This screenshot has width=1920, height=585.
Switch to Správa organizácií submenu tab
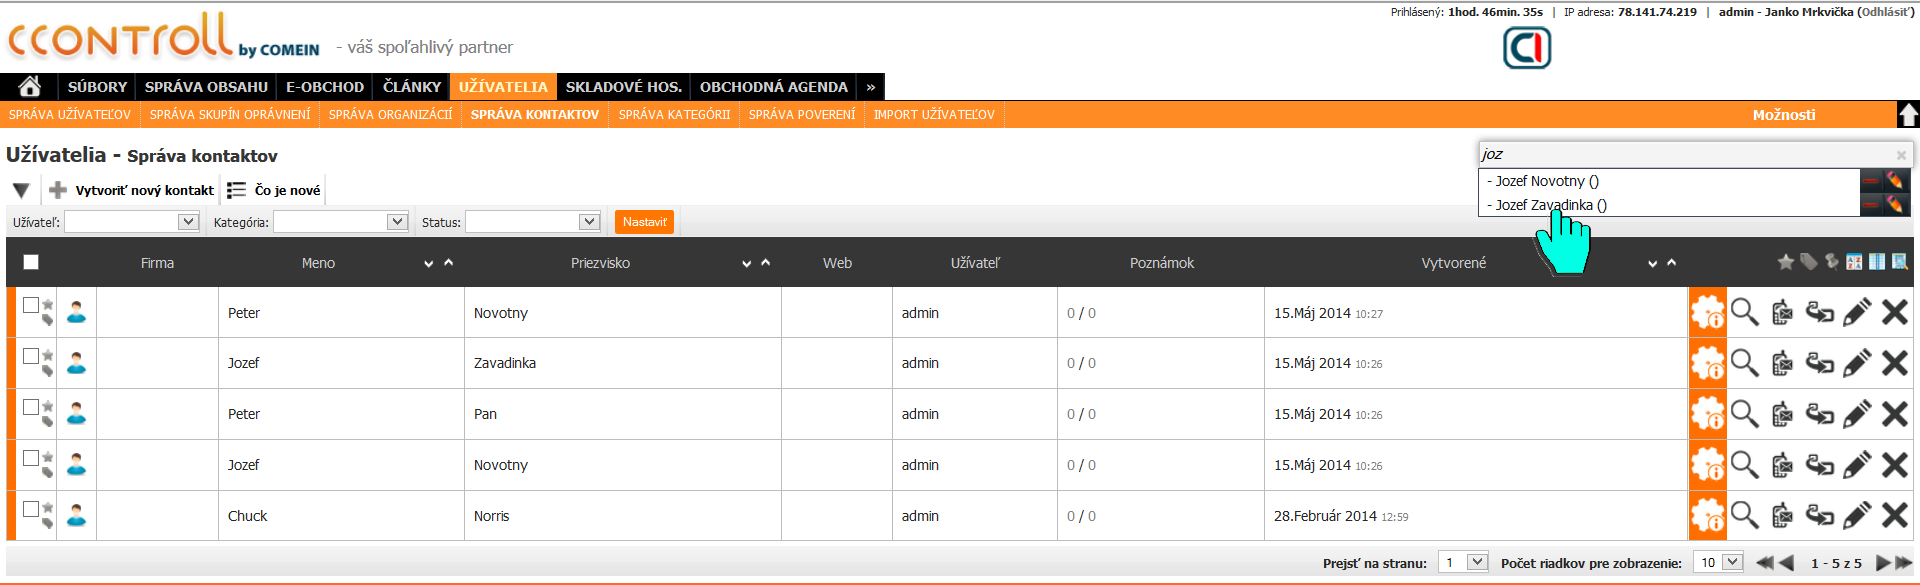[x=390, y=115]
